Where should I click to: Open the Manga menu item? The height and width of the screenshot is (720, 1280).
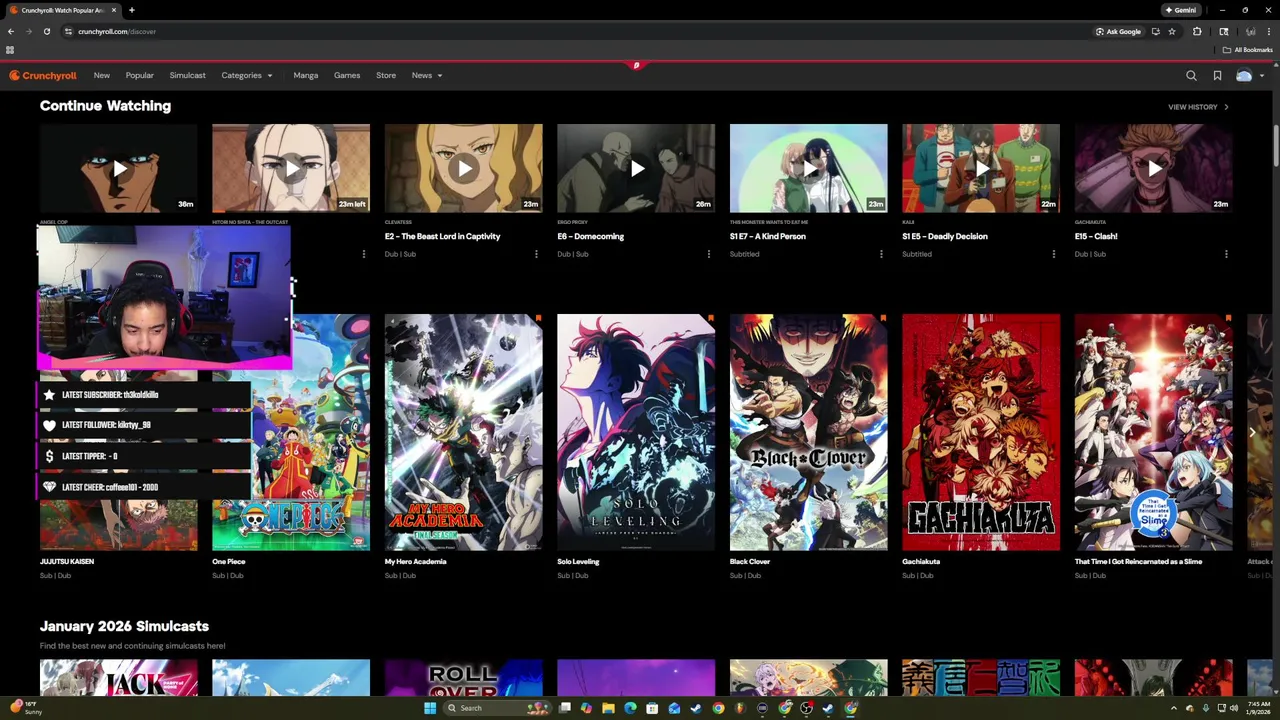pyautogui.click(x=306, y=75)
